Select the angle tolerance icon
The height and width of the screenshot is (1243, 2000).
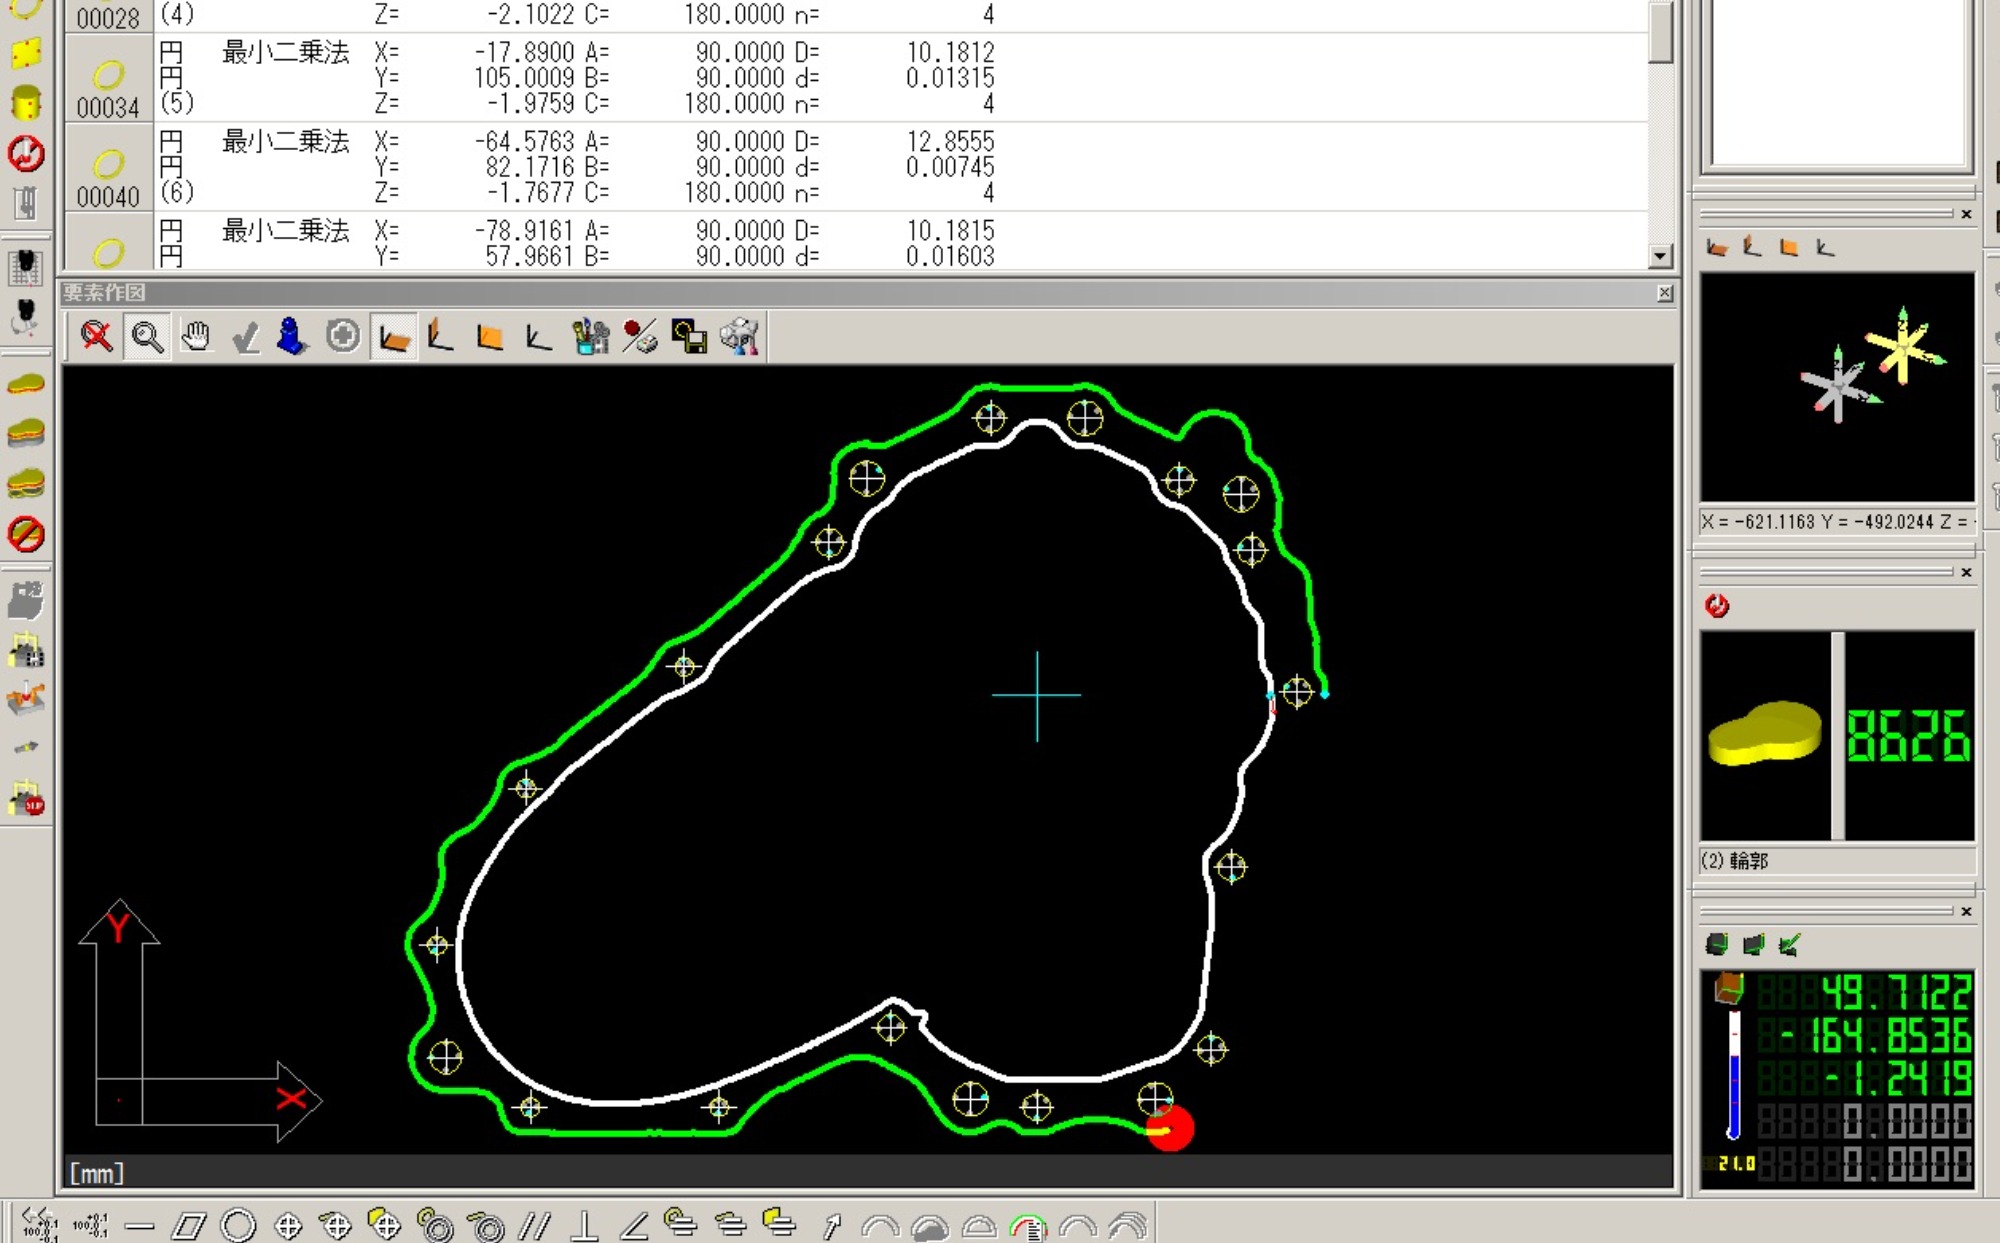pyautogui.click(x=634, y=1225)
